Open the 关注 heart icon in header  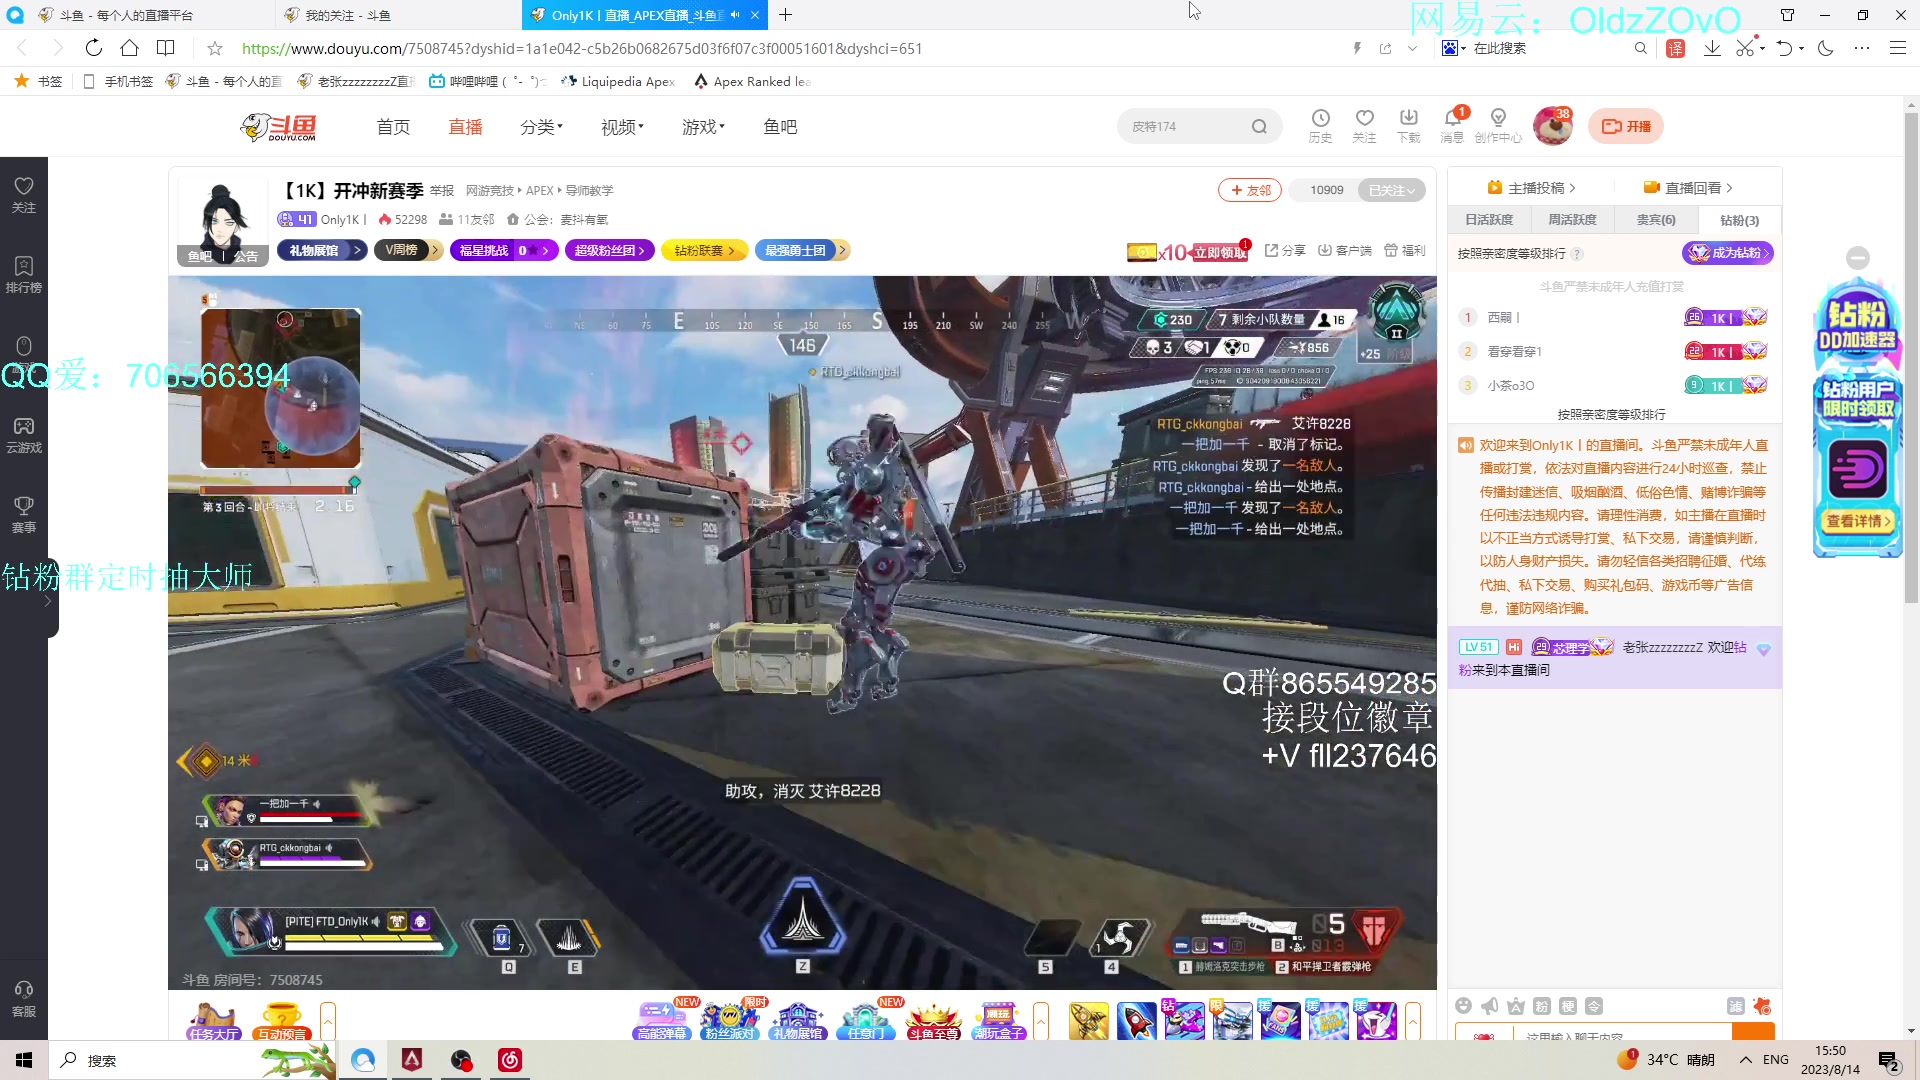coord(1364,126)
